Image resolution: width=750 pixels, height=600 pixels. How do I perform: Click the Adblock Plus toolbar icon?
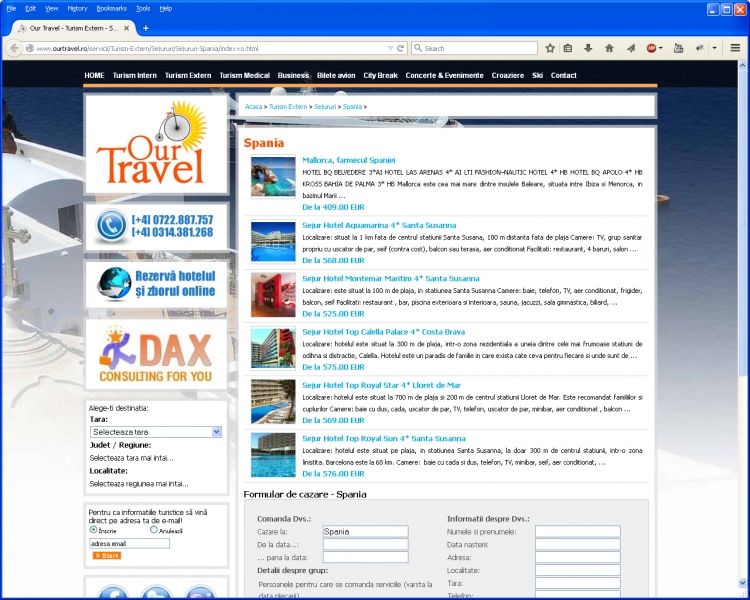click(653, 48)
